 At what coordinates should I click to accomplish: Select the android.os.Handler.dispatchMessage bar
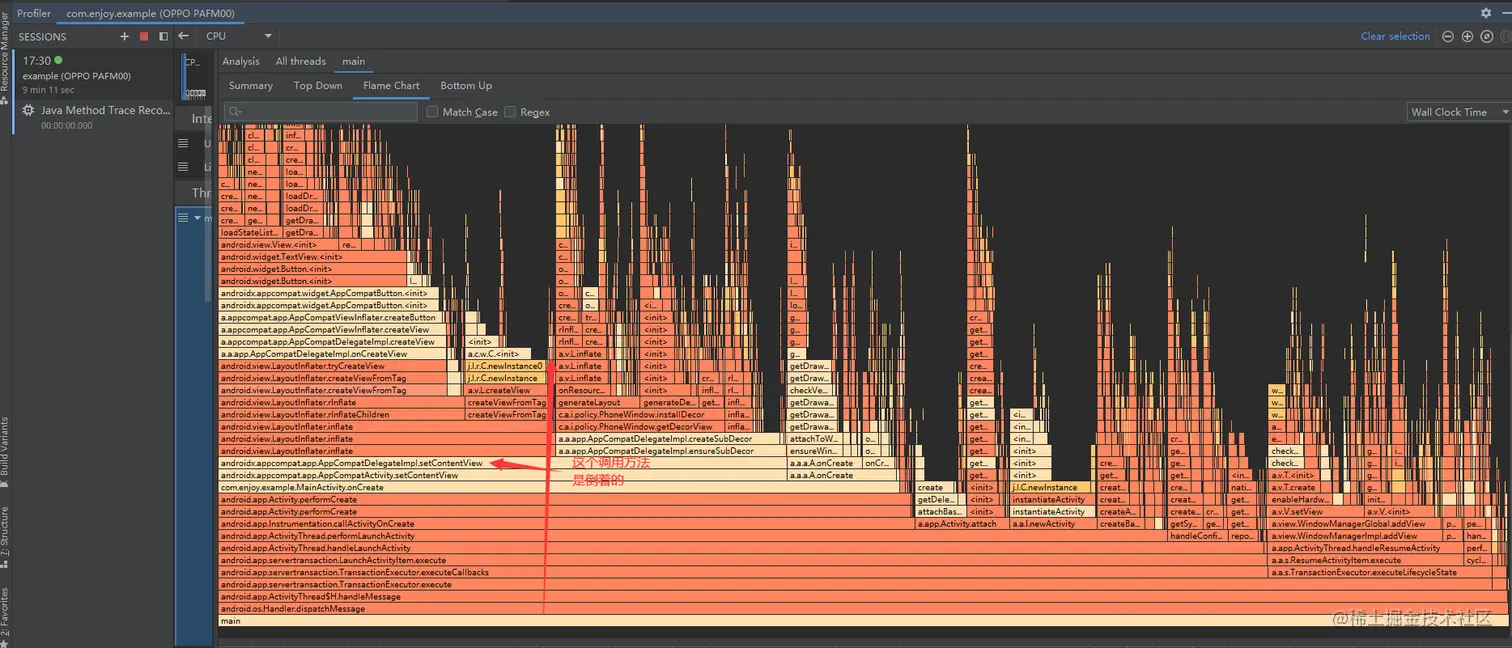point(862,609)
